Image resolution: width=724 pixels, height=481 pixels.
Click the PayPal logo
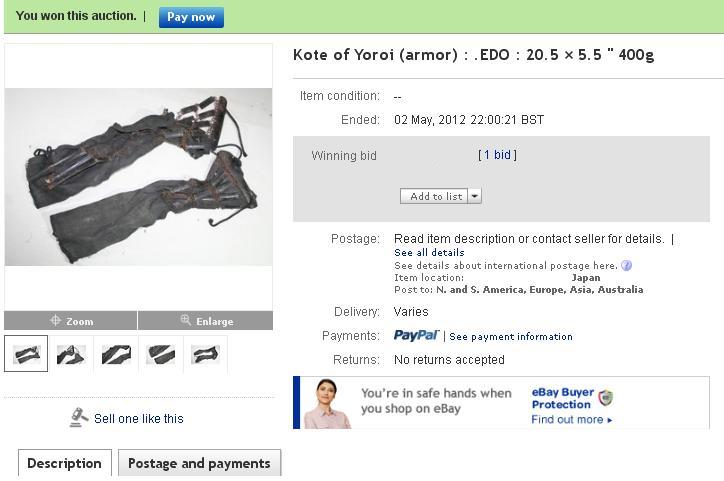pos(416,335)
